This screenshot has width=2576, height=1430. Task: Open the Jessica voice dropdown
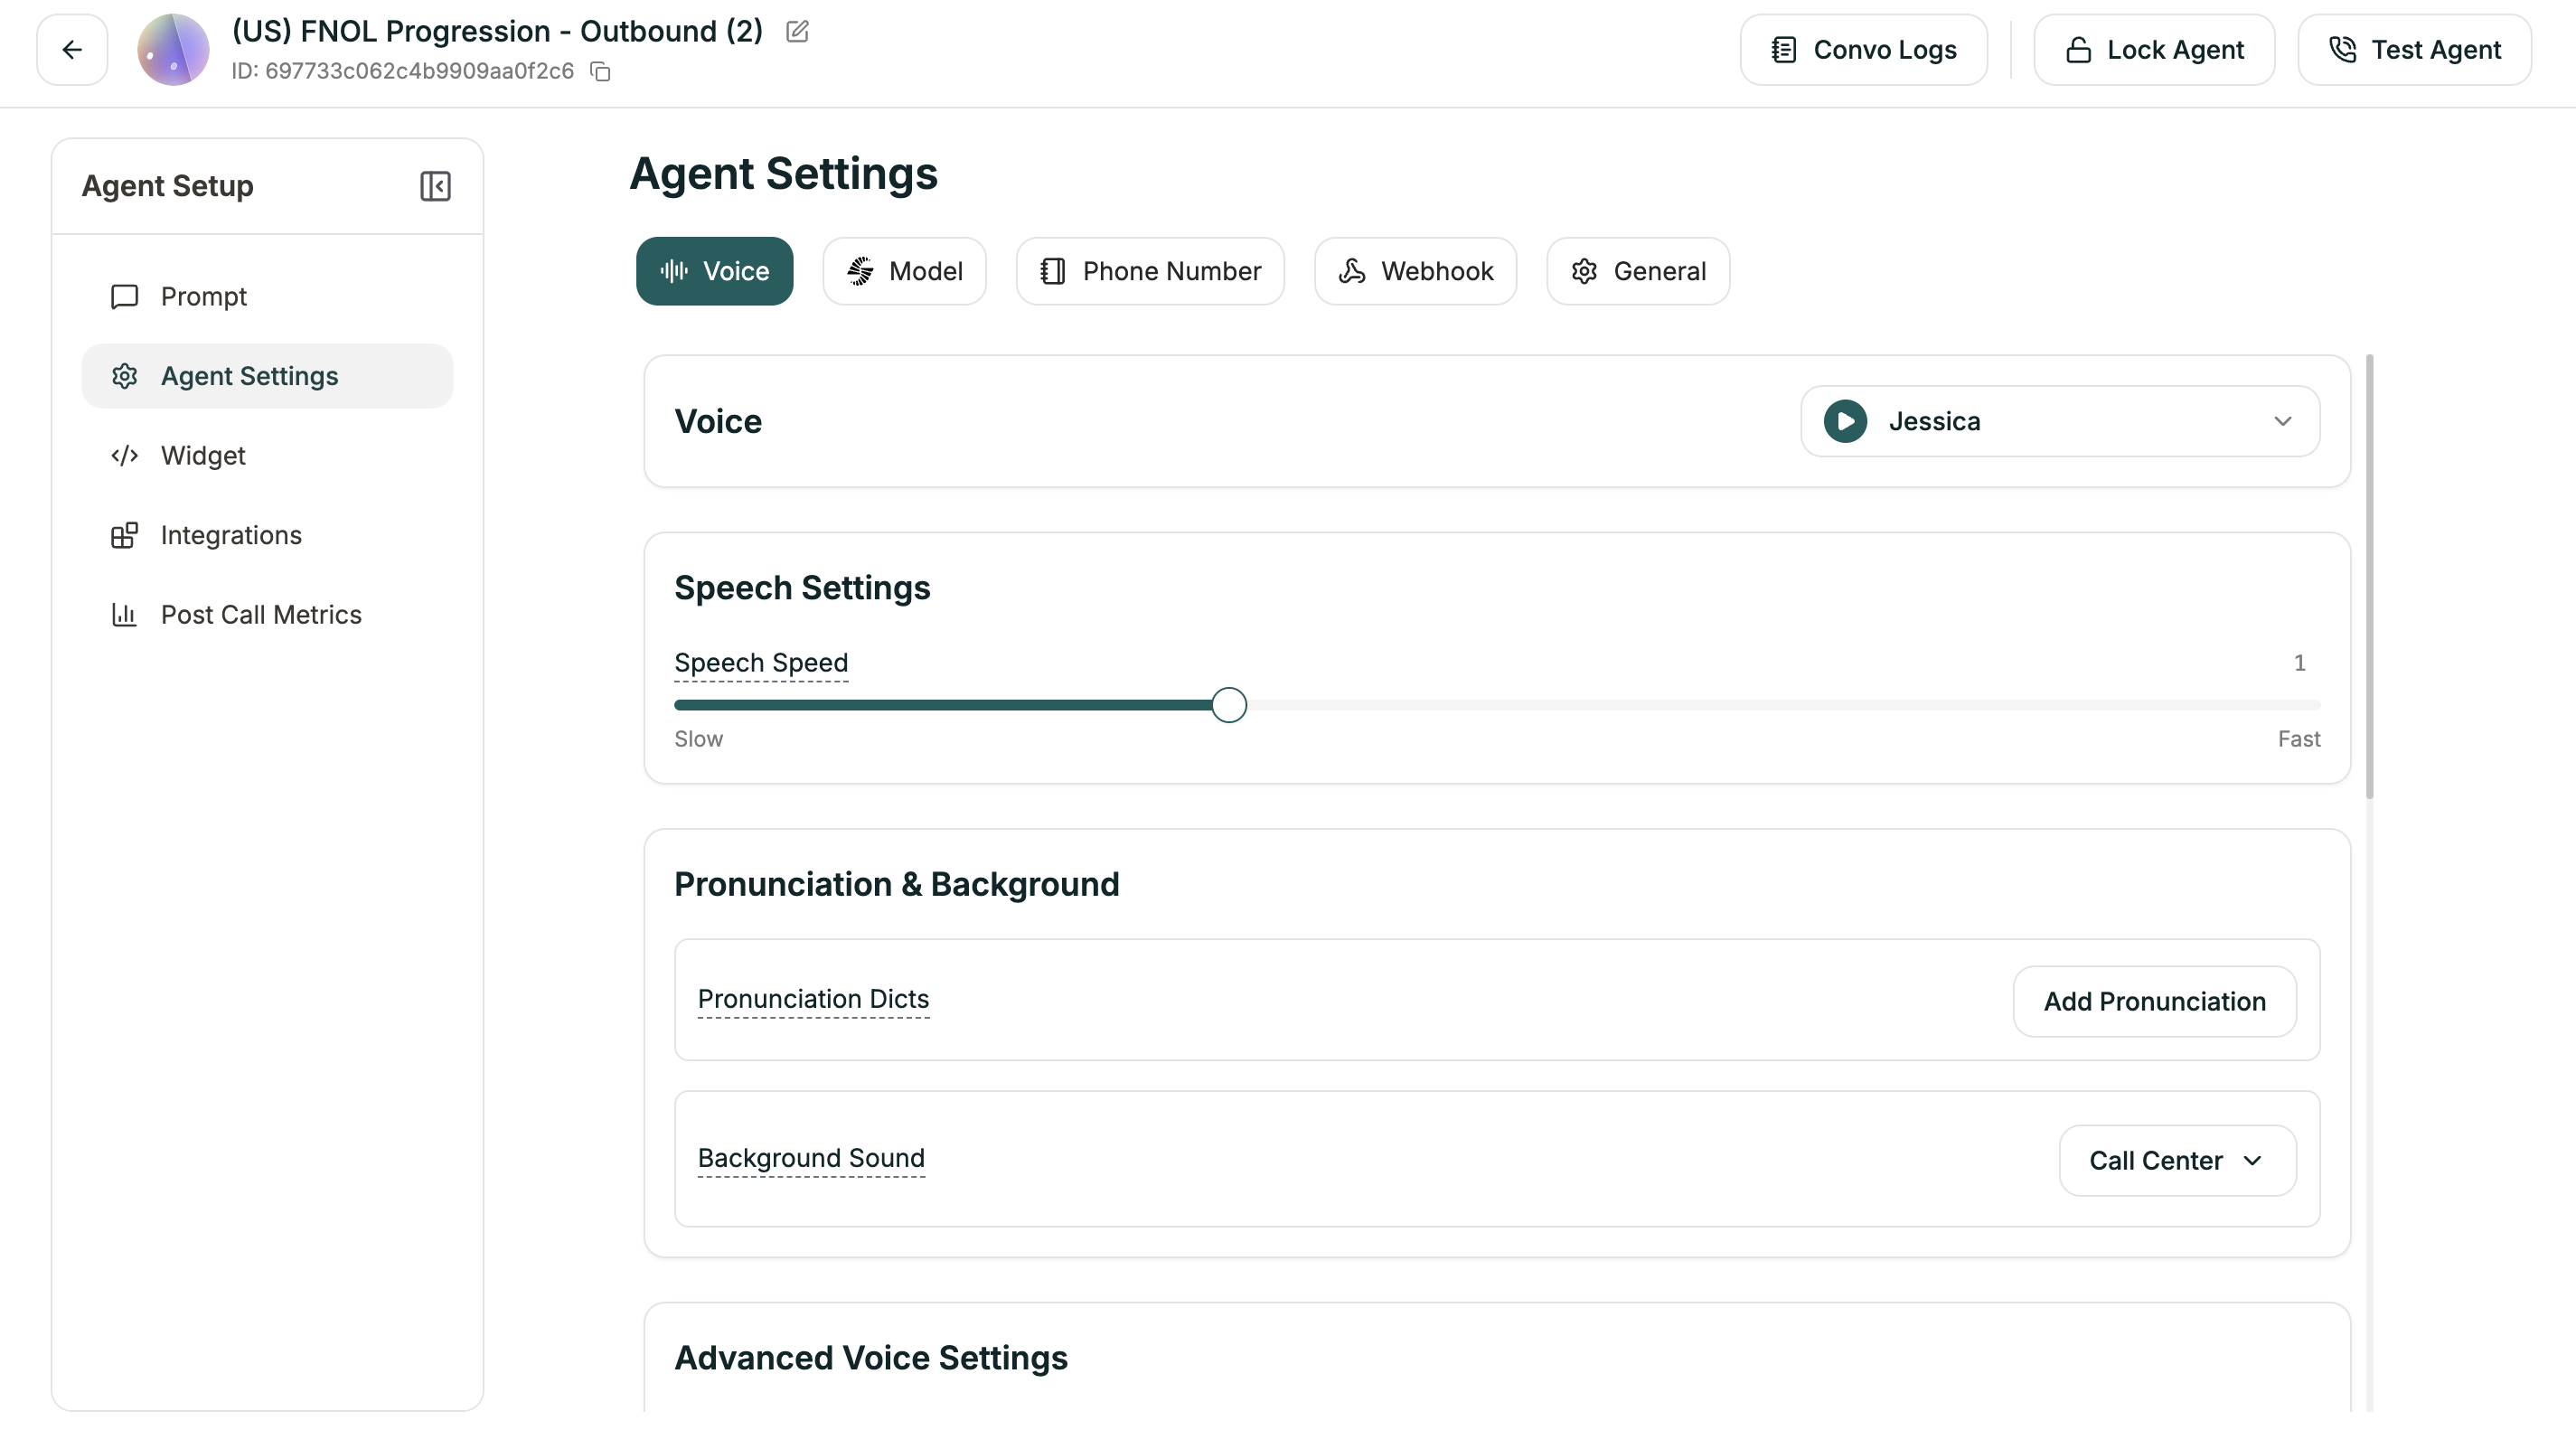(x=2282, y=421)
